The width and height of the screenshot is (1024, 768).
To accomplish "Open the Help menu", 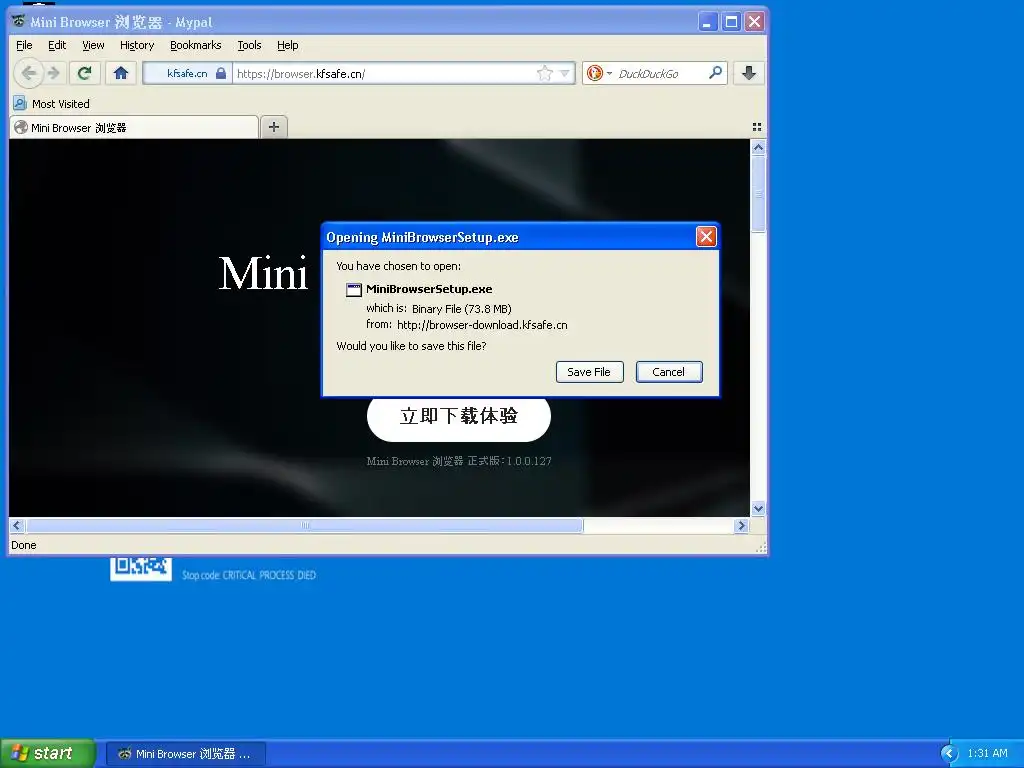I will click(287, 45).
